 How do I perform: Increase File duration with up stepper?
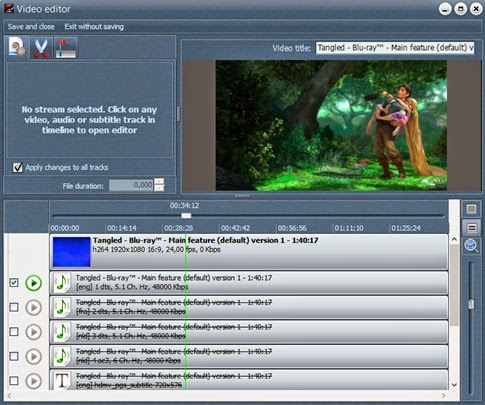coord(160,182)
